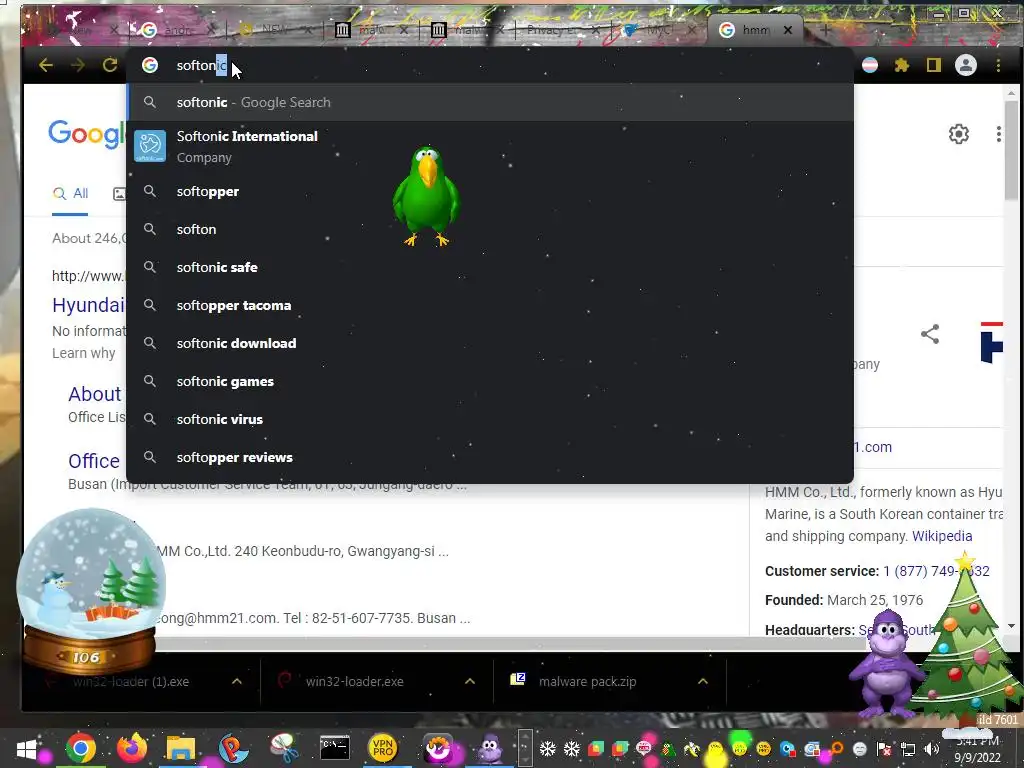The width and height of the screenshot is (1024, 768).
Task: Click the customer service phone number link
Action: [936, 571]
